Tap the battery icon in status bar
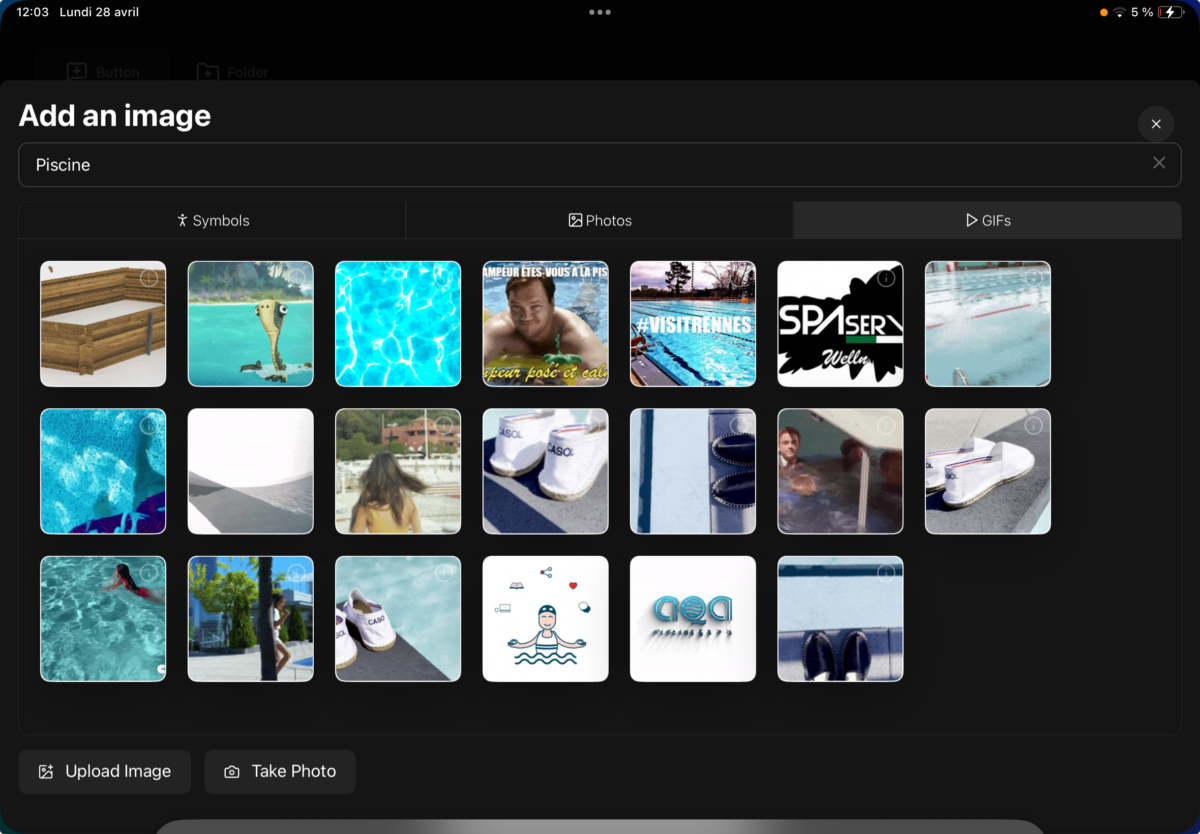The height and width of the screenshot is (834, 1200). [x=1171, y=12]
